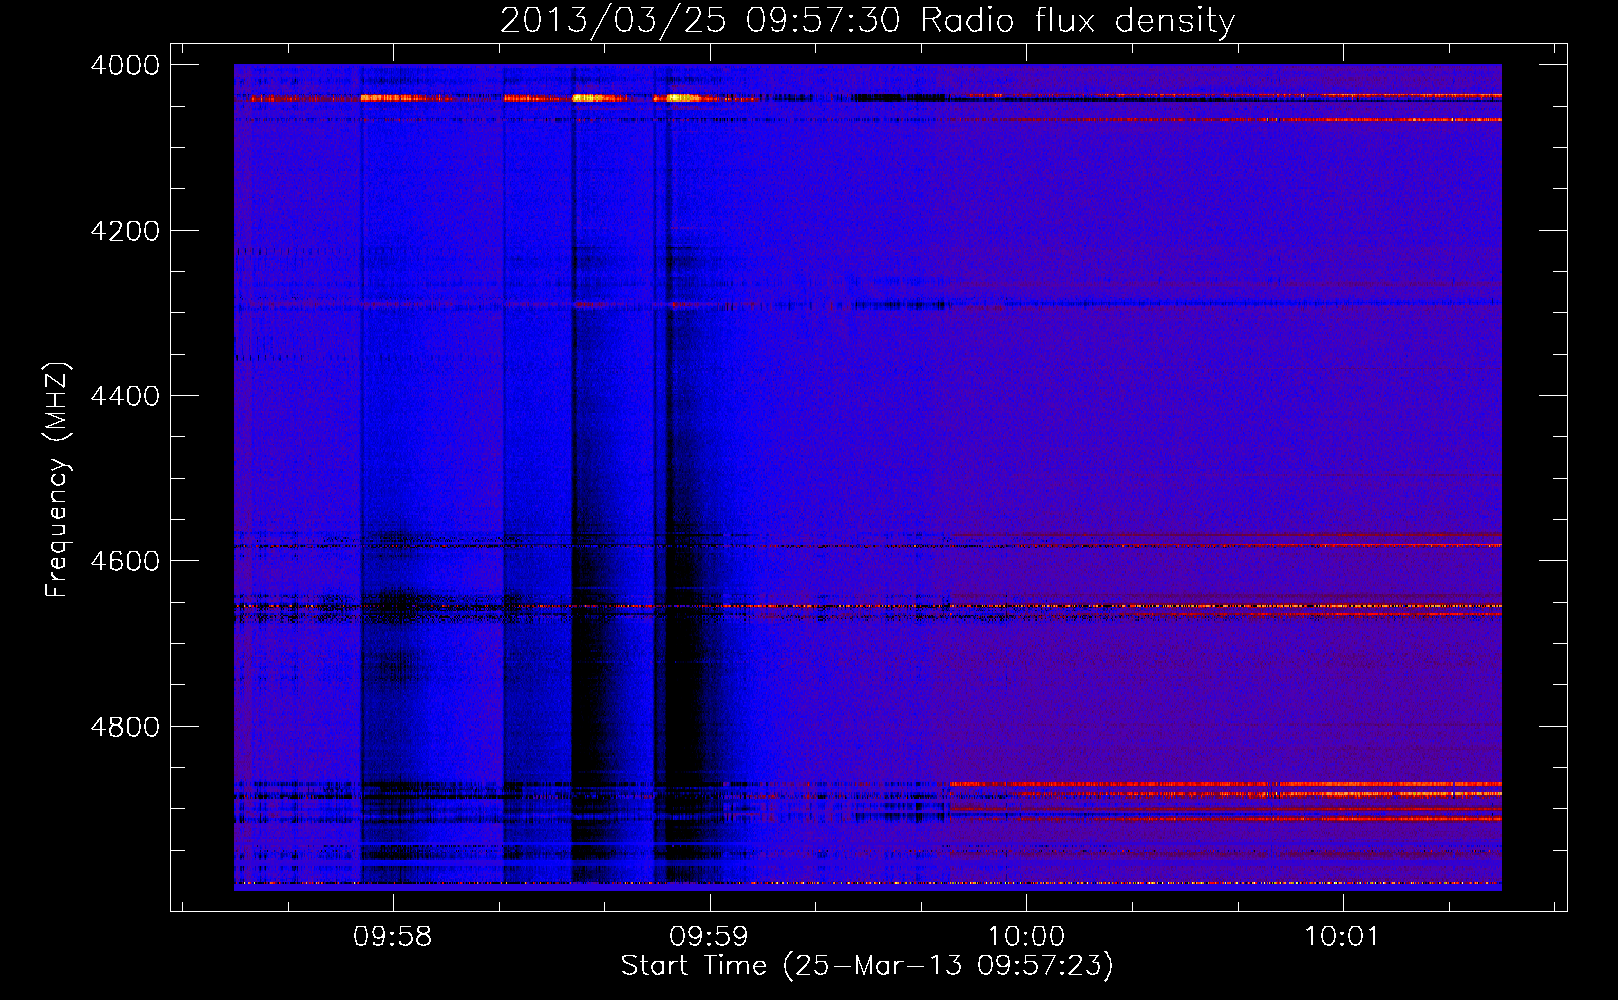Click the 'Start Time (25-Mar-13 09:57:23)' axis label
Screen dimensions: 1618x1000
point(867,966)
